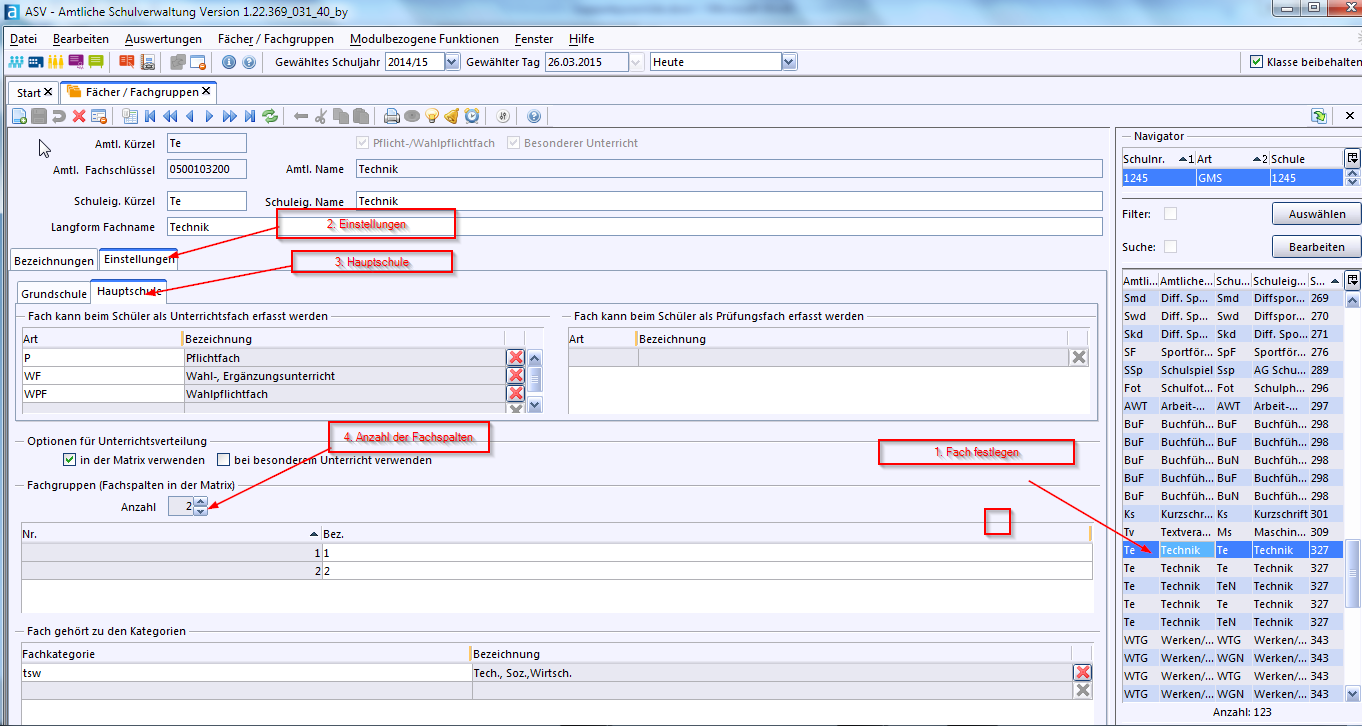
Task: Open the Modulbezogene Funktionen menu
Action: (x=424, y=39)
